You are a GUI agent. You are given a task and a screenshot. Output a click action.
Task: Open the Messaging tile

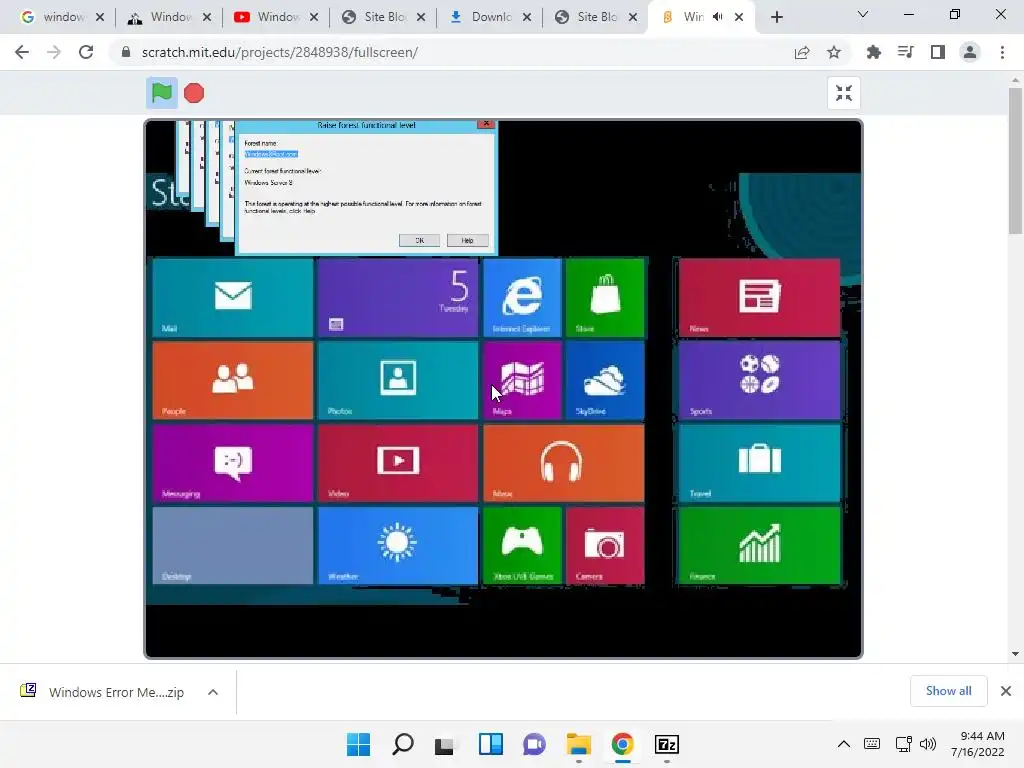coord(233,463)
